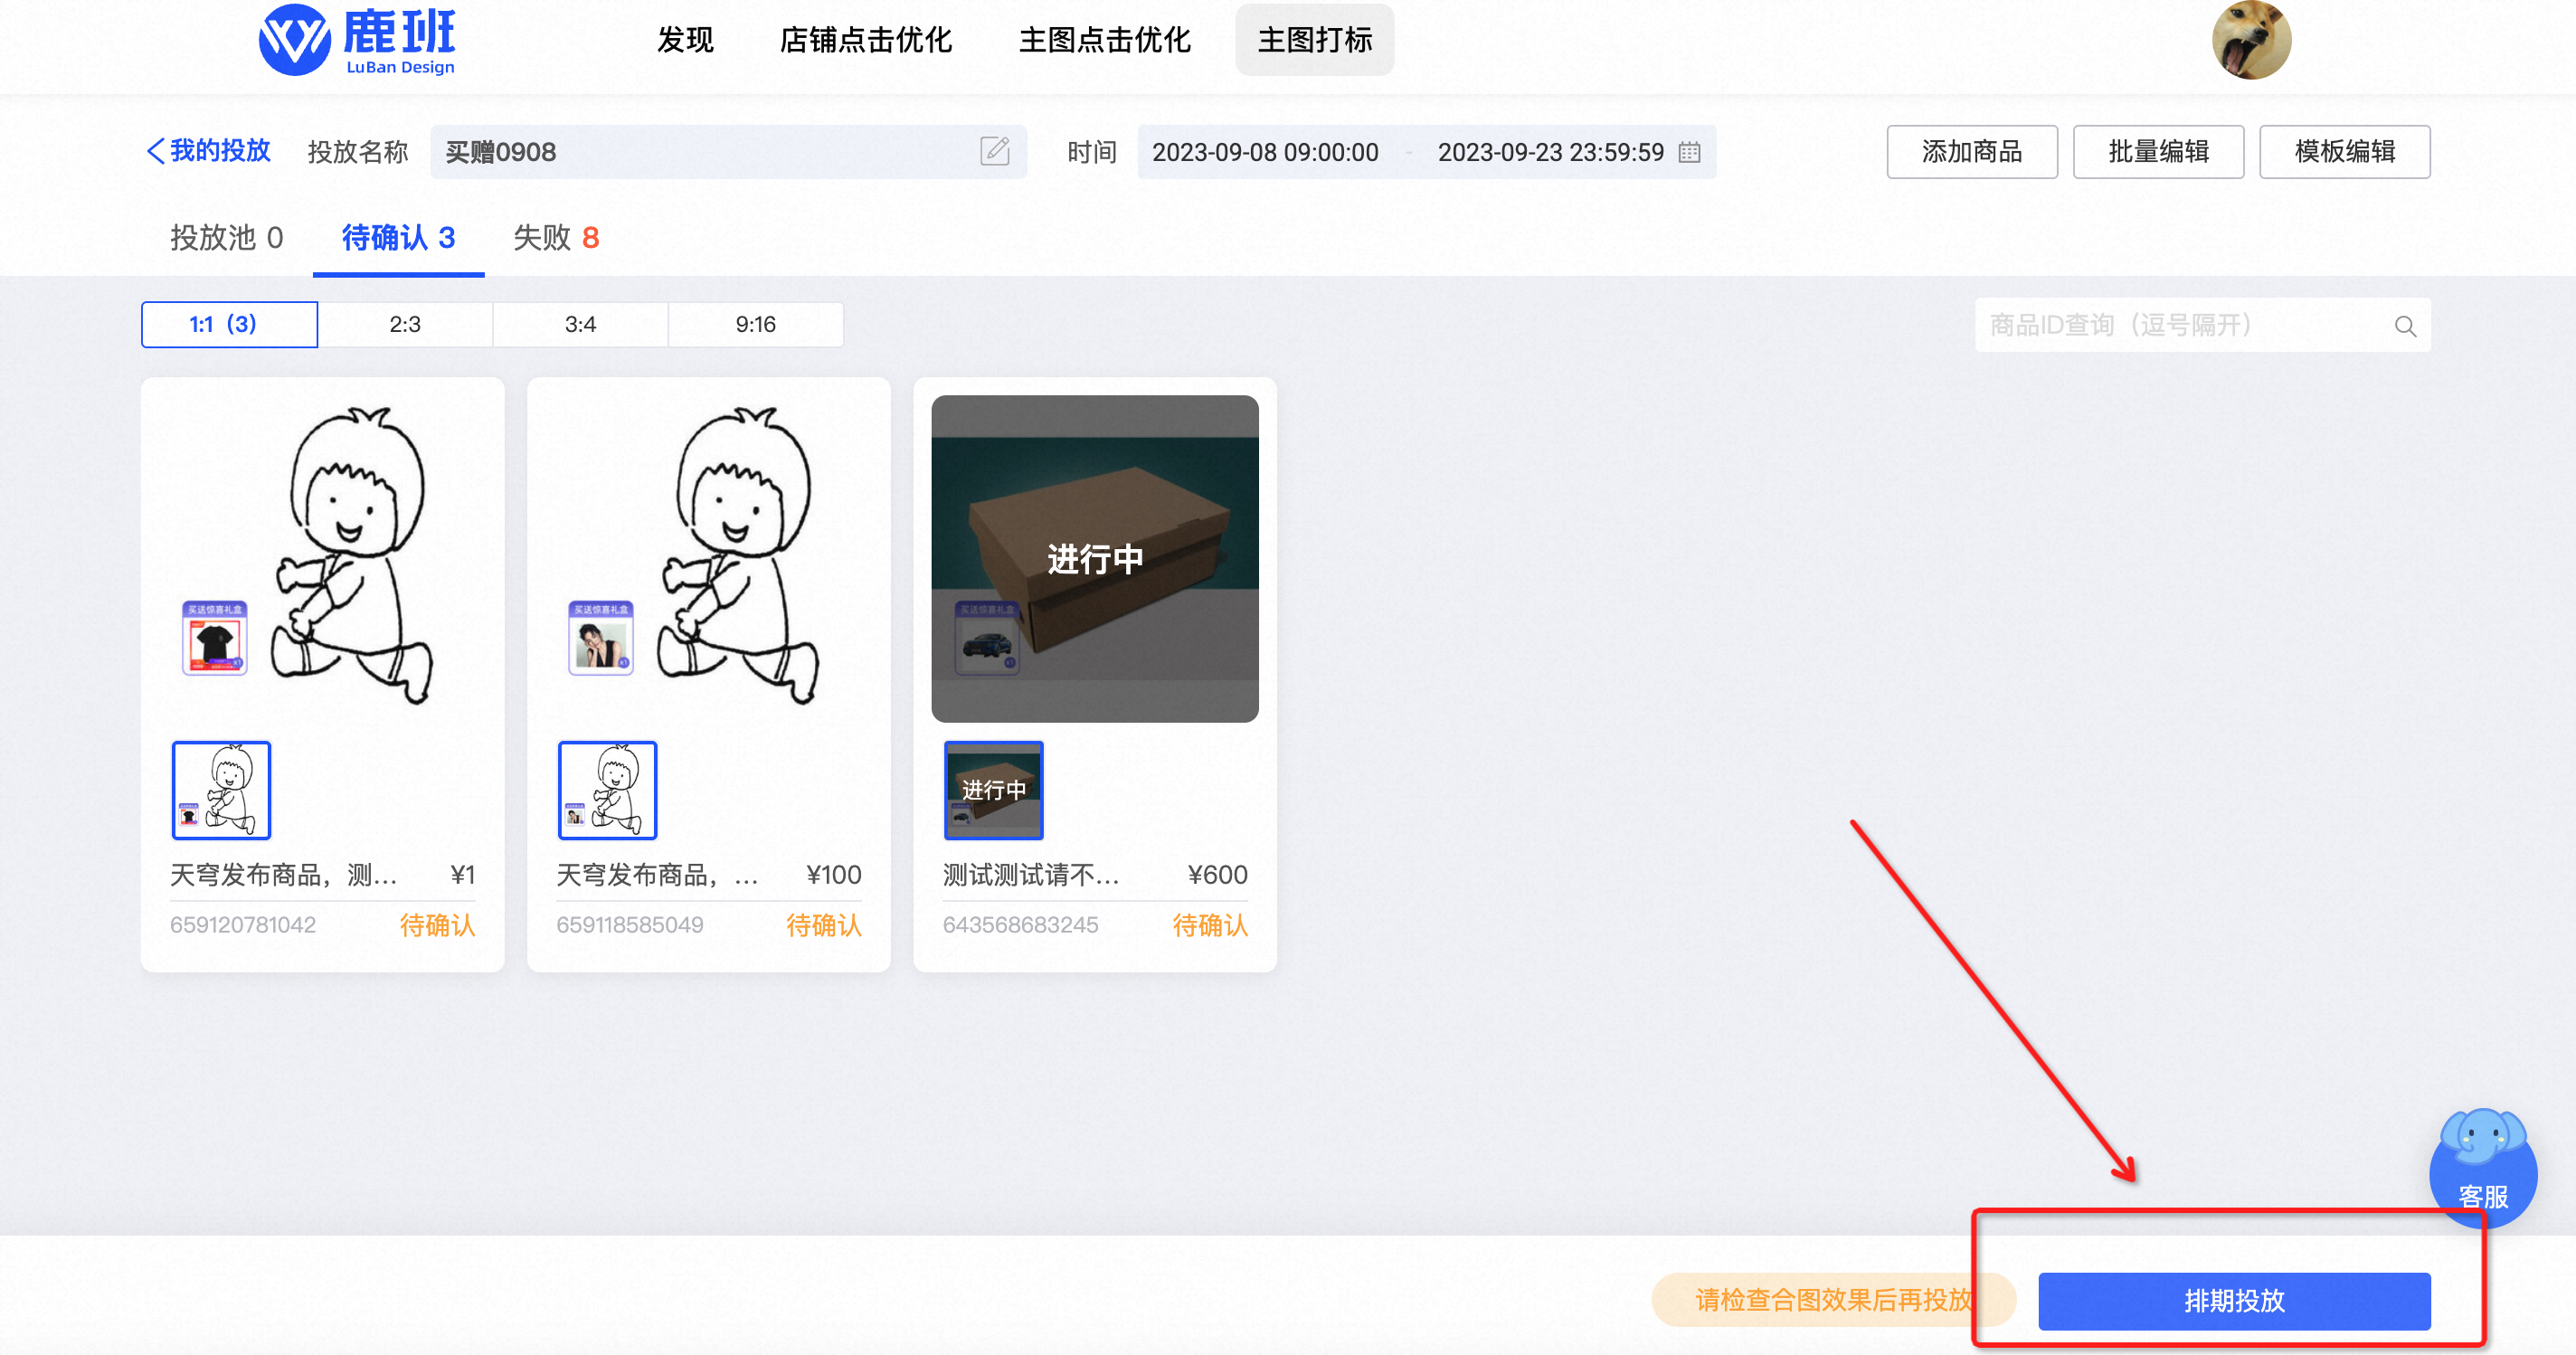Click title 测试测试请不…
Screen dimensions: 2576x1355
click(x=1031, y=875)
